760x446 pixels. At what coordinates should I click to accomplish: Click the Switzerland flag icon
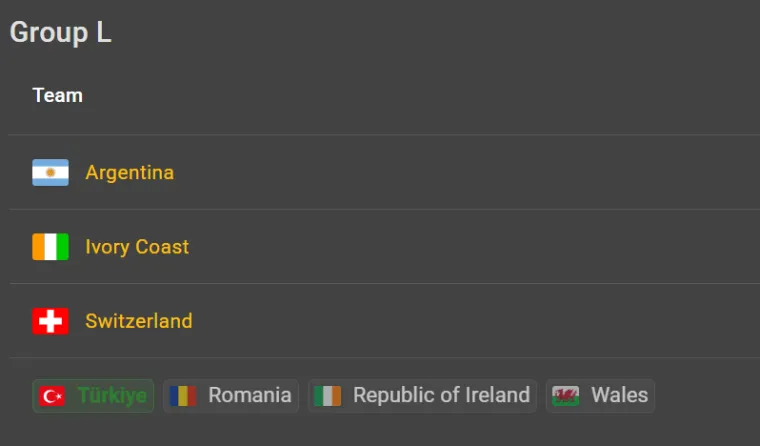[50, 321]
